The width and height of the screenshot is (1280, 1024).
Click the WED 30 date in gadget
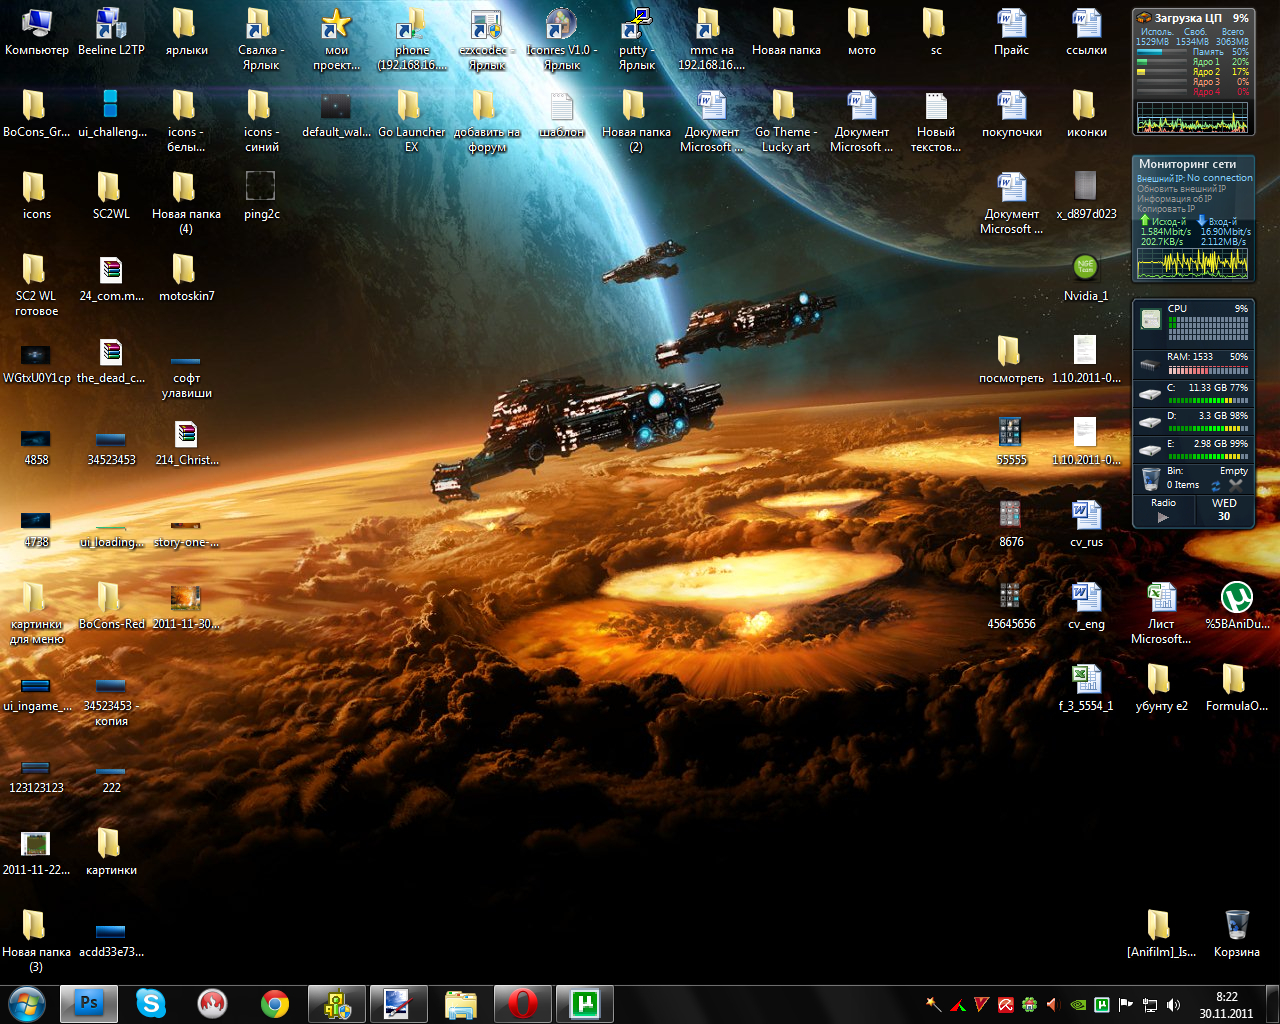point(1224,510)
